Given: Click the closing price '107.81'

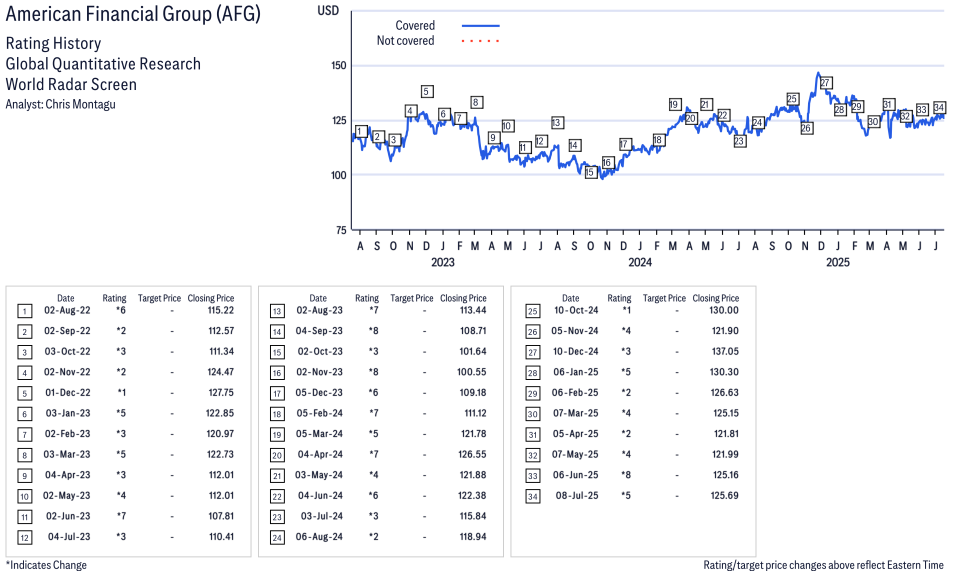Looking at the screenshot, I should pyautogui.click(x=221, y=516).
